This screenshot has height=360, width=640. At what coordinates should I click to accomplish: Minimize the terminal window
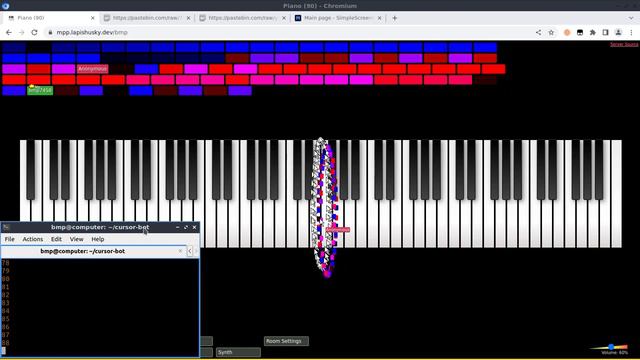[178, 227]
